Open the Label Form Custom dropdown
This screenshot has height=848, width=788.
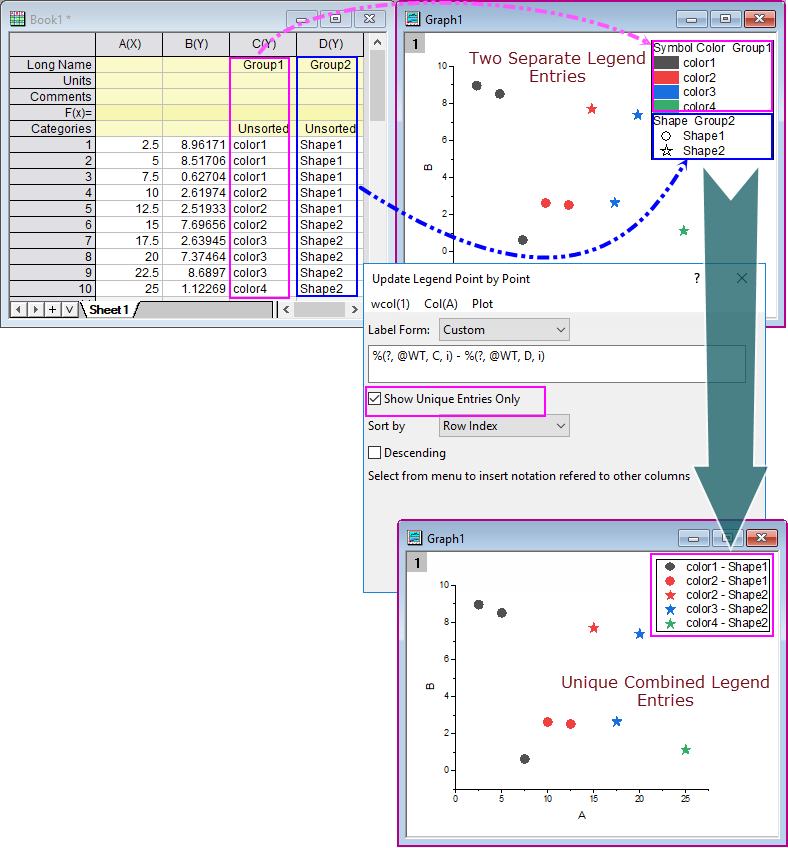tap(505, 329)
